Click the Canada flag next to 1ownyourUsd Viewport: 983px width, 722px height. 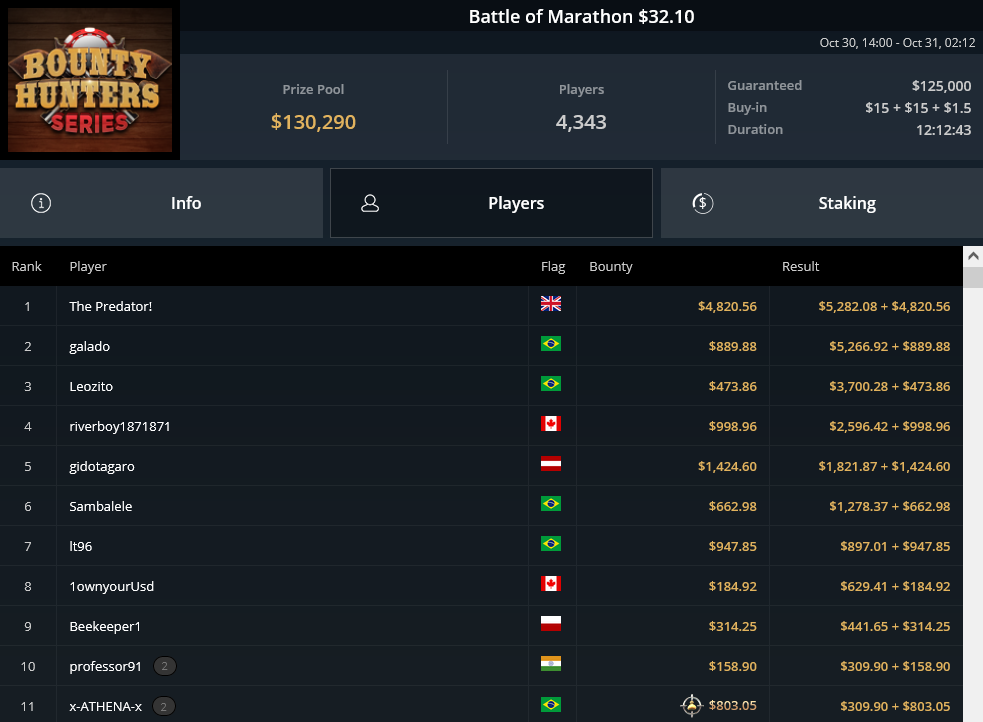click(x=551, y=584)
